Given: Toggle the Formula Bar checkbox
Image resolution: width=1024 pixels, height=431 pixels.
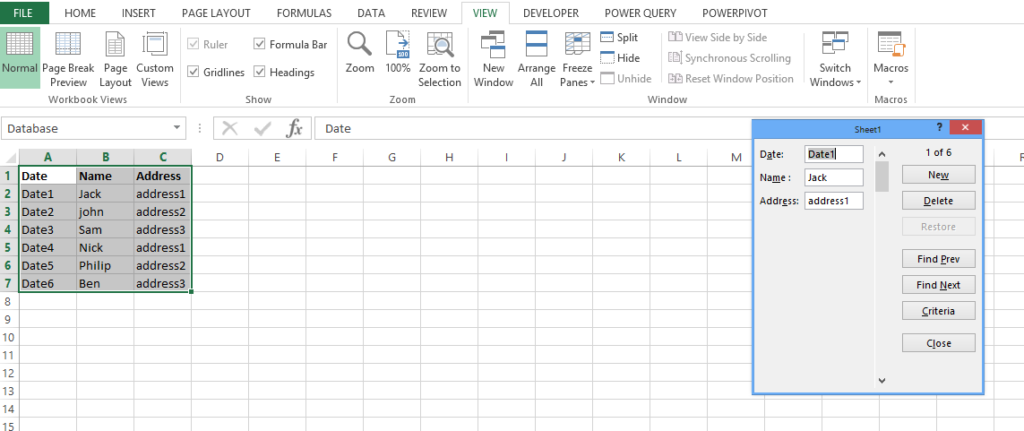Looking at the screenshot, I should click(x=259, y=44).
